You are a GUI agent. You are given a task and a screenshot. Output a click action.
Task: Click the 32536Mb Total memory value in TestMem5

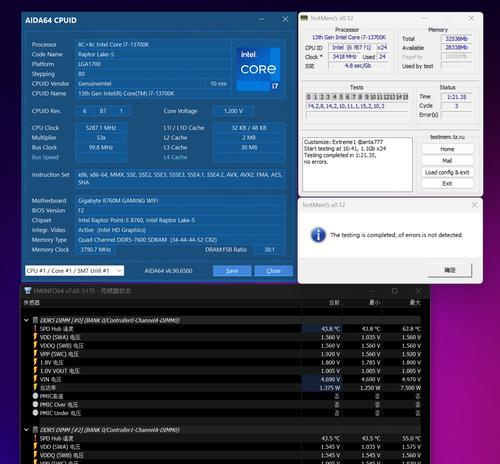click(x=457, y=39)
